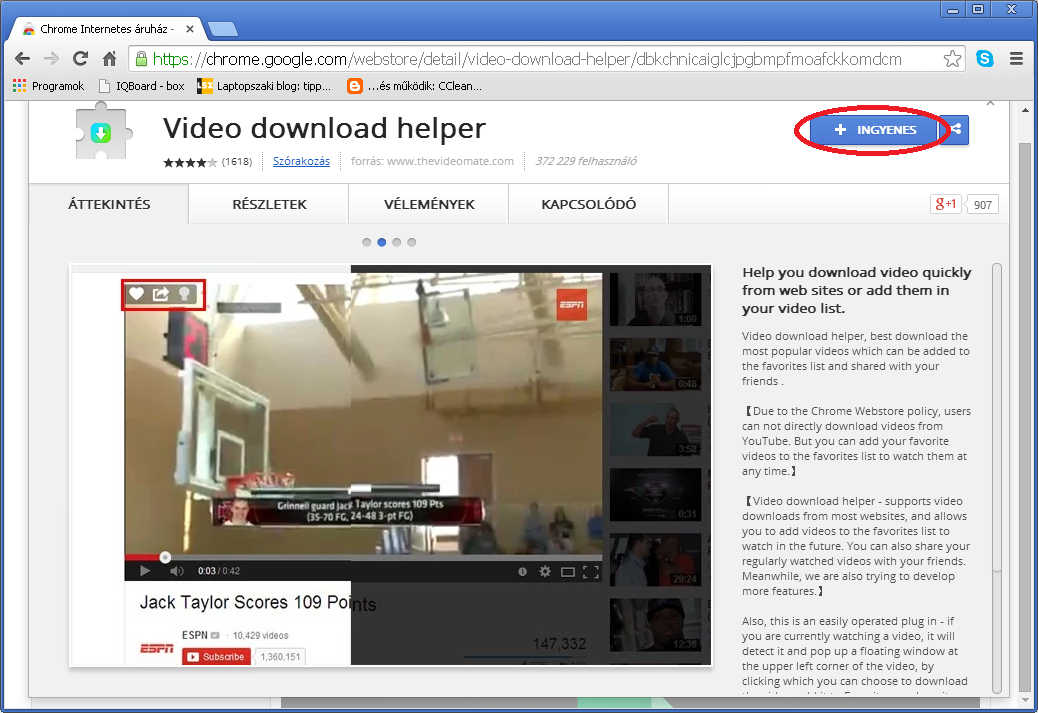This screenshot has height=713, width=1038.
Task: Click the page scrollbar up arrow
Action: (x=1025, y=110)
